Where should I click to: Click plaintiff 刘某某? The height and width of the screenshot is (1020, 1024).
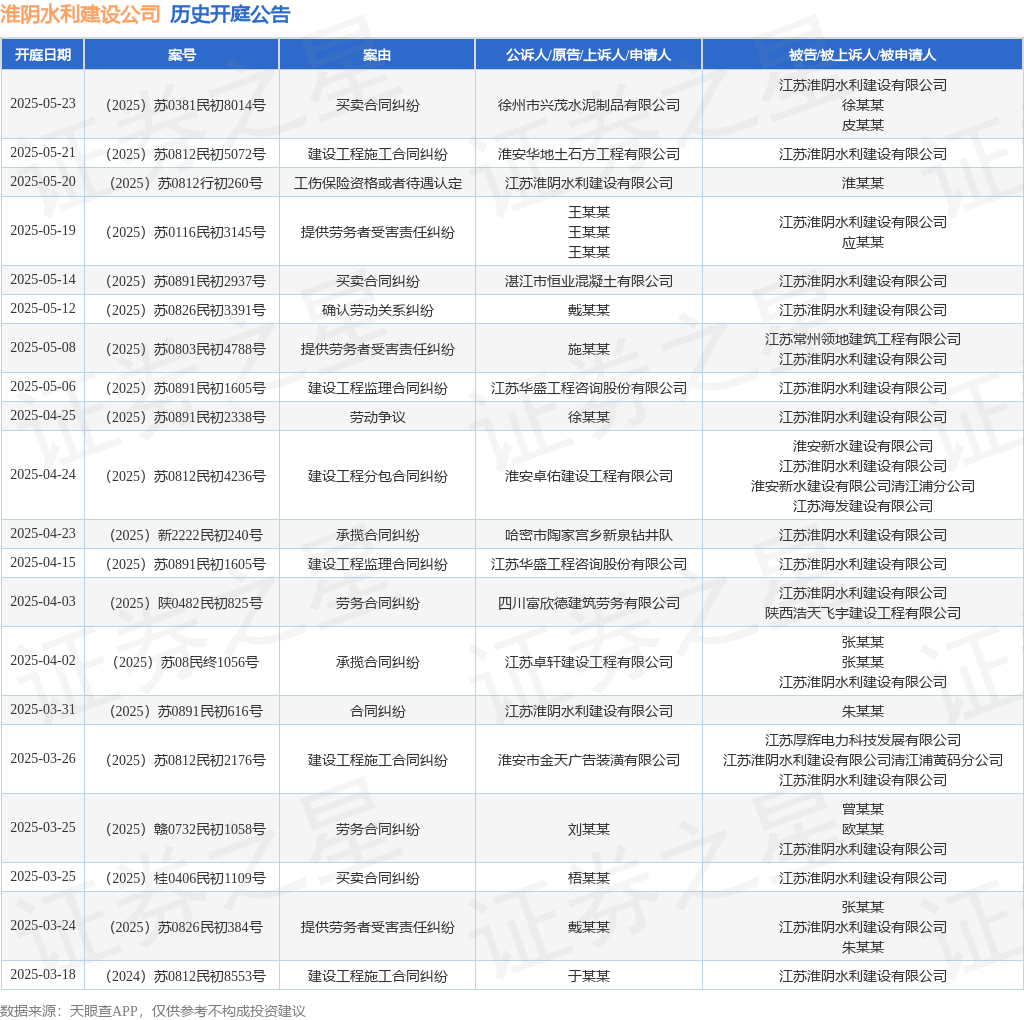pyautogui.click(x=588, y=829)
